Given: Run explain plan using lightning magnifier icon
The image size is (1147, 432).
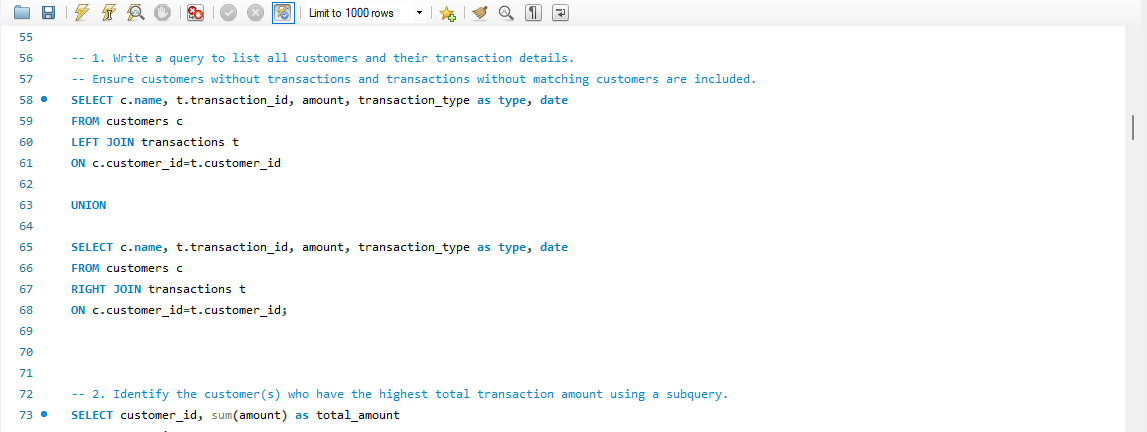Looking at the screenshot, I should (135, 12).
